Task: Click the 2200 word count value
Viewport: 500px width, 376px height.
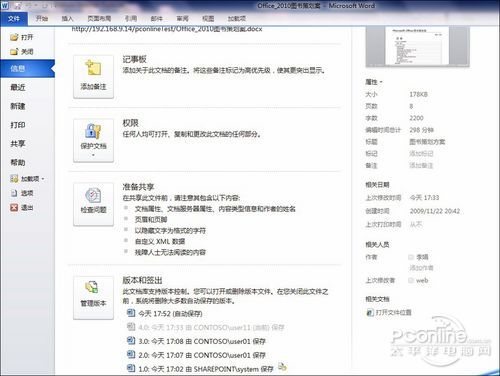Action: pos(416,118)
